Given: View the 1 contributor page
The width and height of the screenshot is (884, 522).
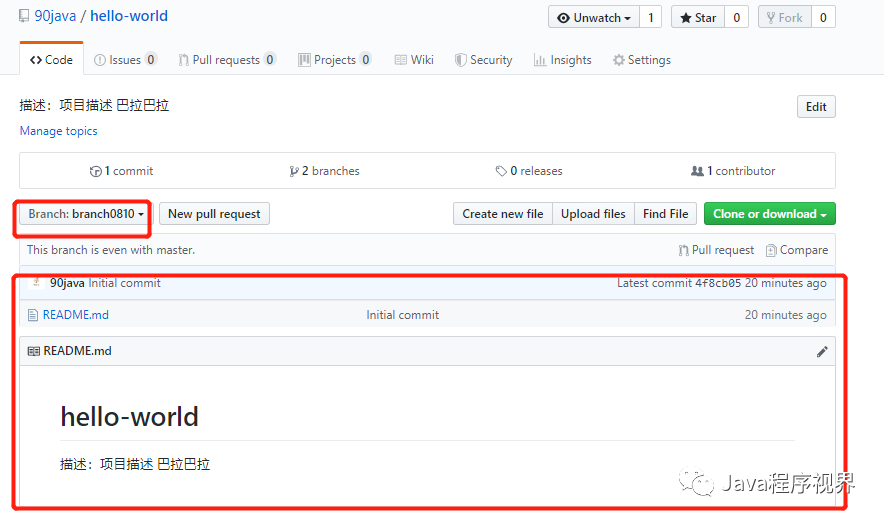Looking at the screenshot, I should point(733,171).
